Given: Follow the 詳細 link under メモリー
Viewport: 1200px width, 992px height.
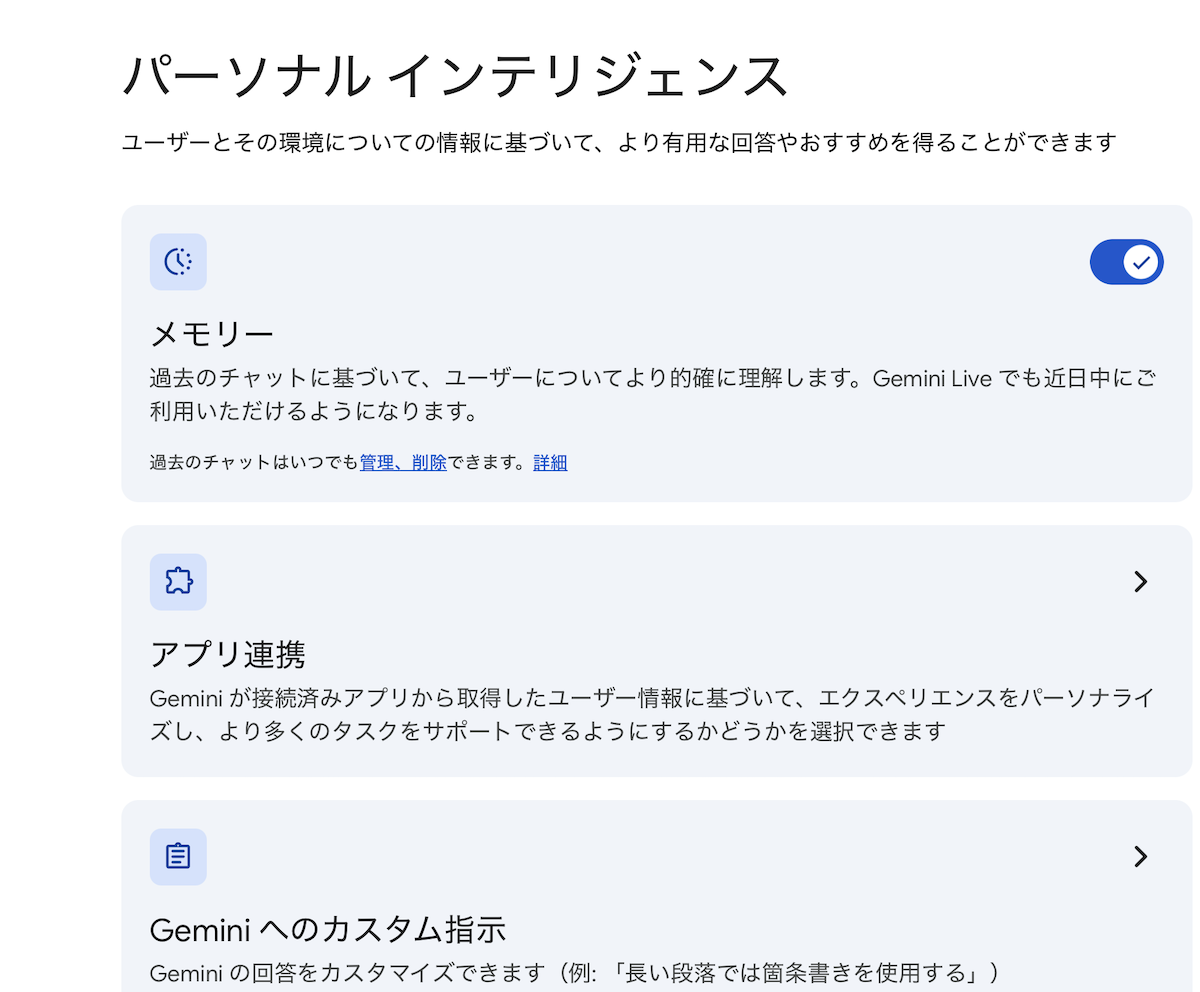Looking at the screenshot, I should coord(550,463).
